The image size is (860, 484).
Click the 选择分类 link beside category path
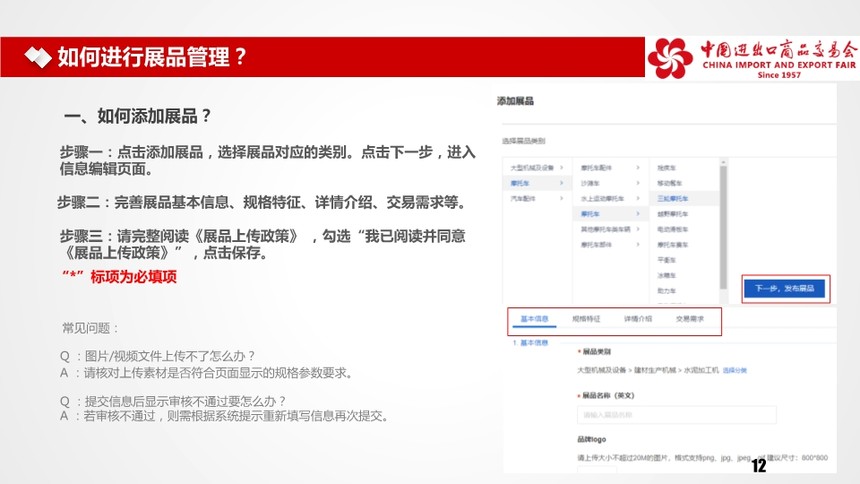[x=734, y=370]
